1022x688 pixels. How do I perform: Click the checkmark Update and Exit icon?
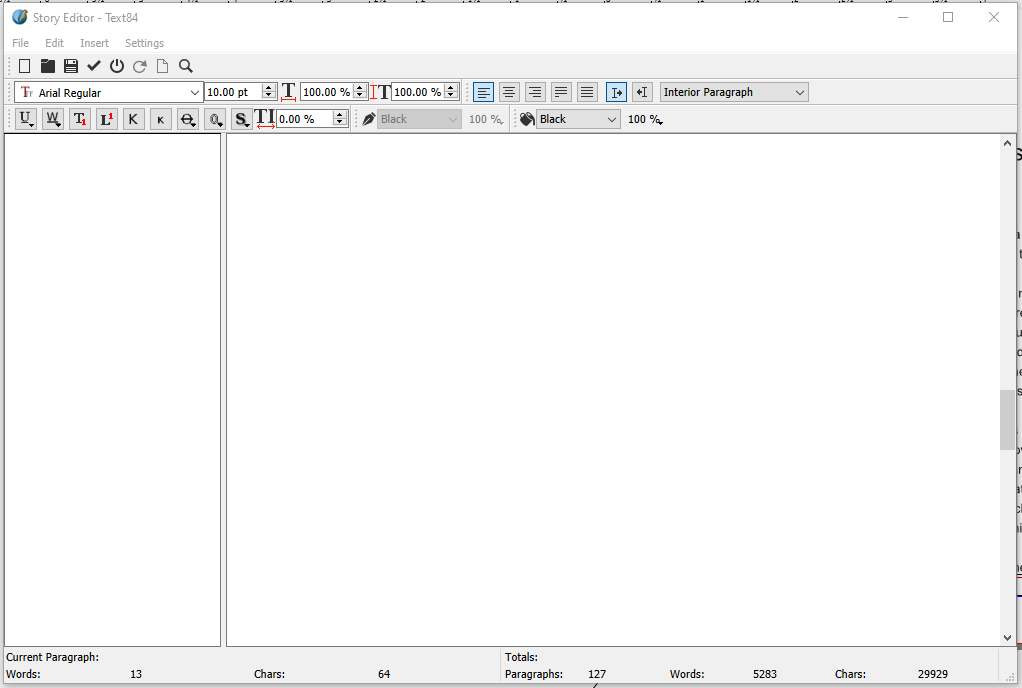(94, 66)
